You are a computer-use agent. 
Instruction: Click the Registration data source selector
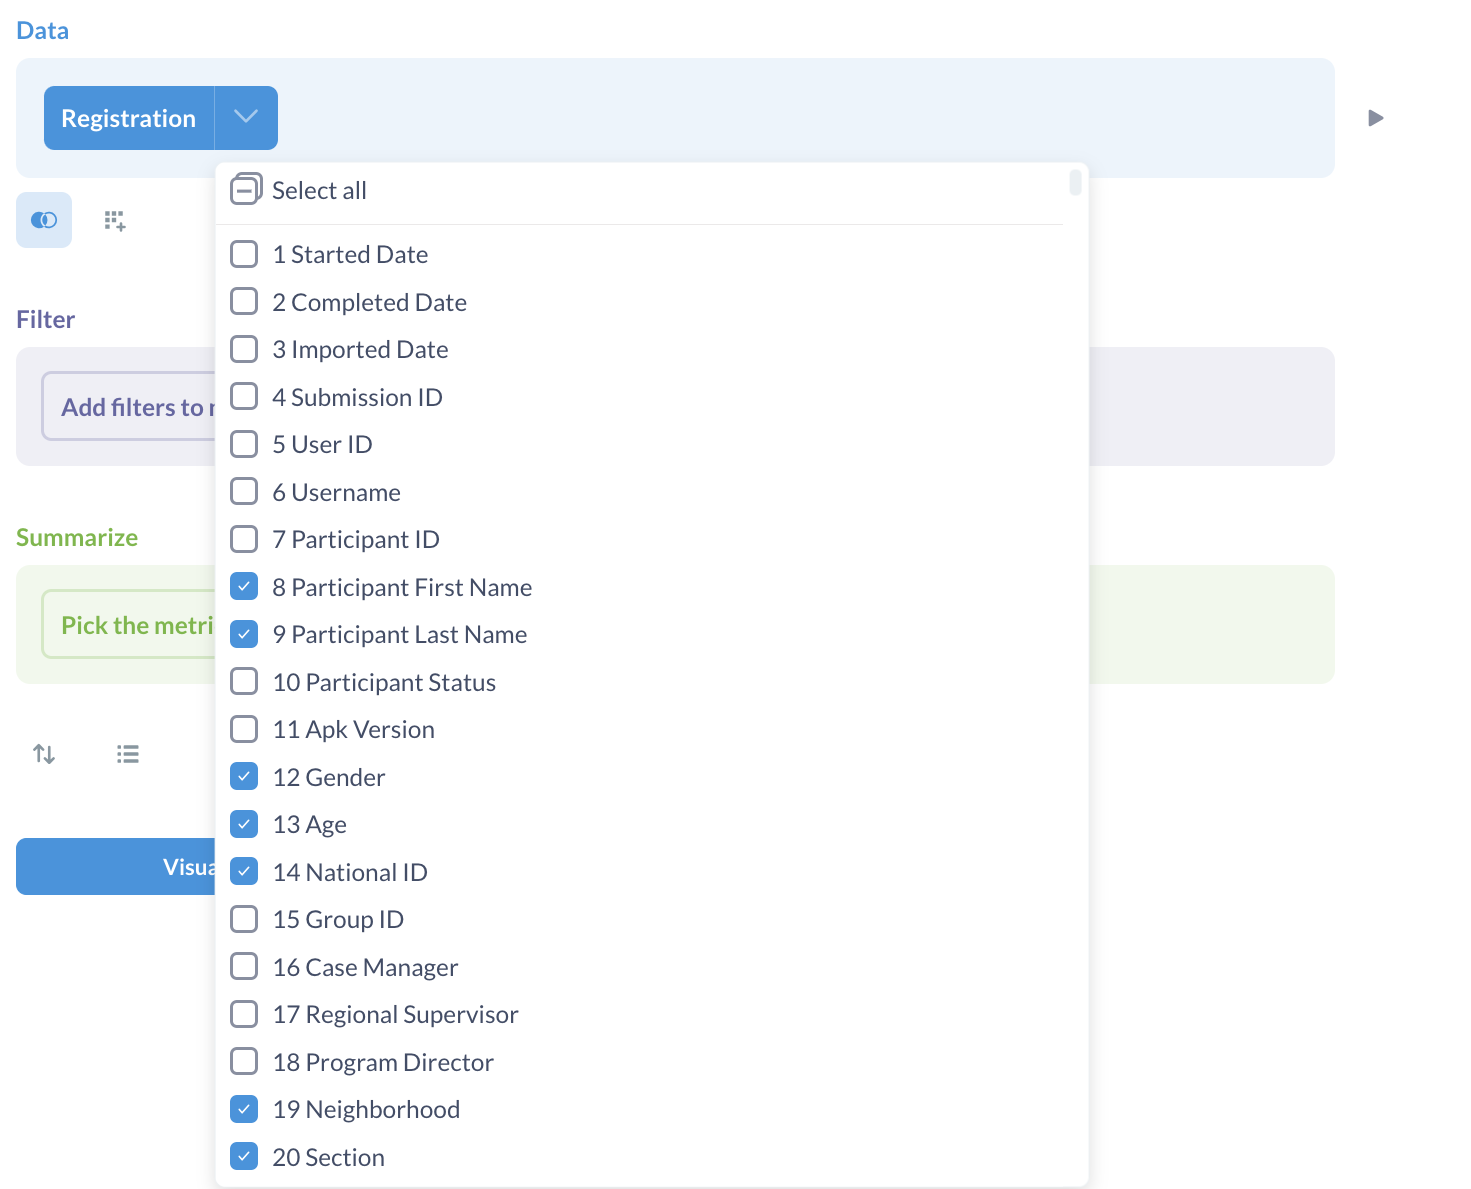coord(127,117)
